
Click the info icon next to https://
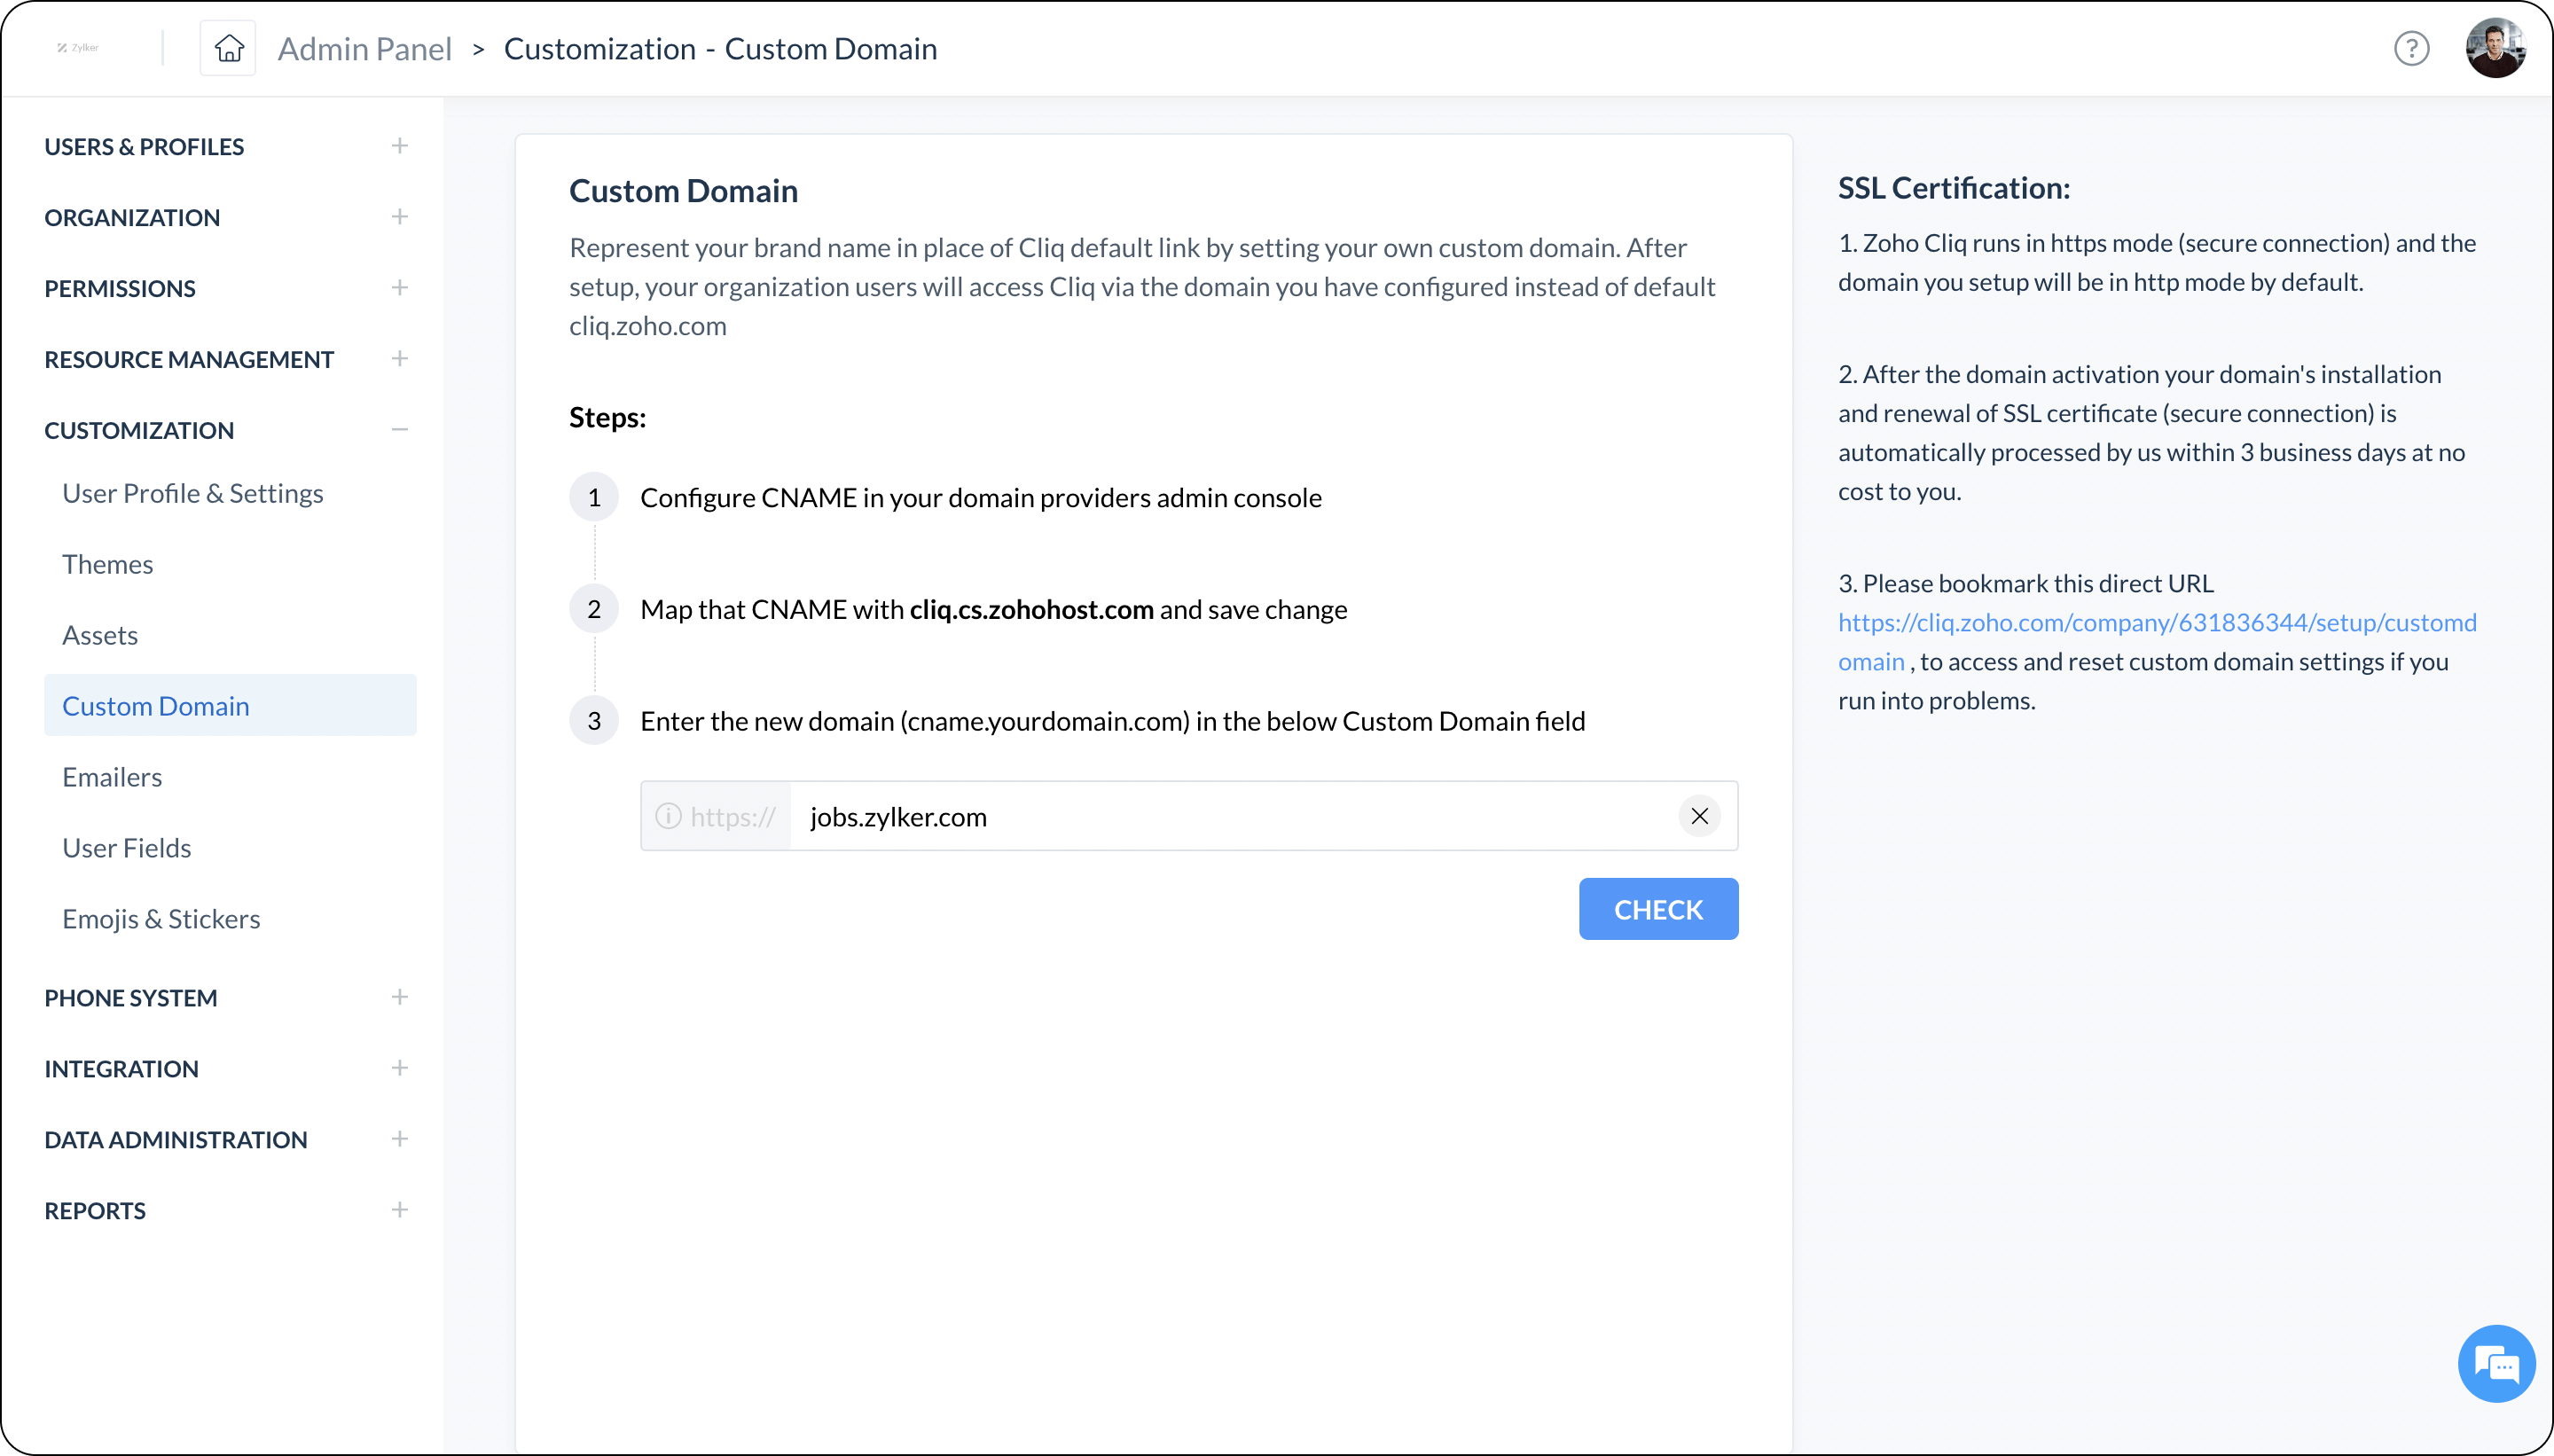[668, 816]
